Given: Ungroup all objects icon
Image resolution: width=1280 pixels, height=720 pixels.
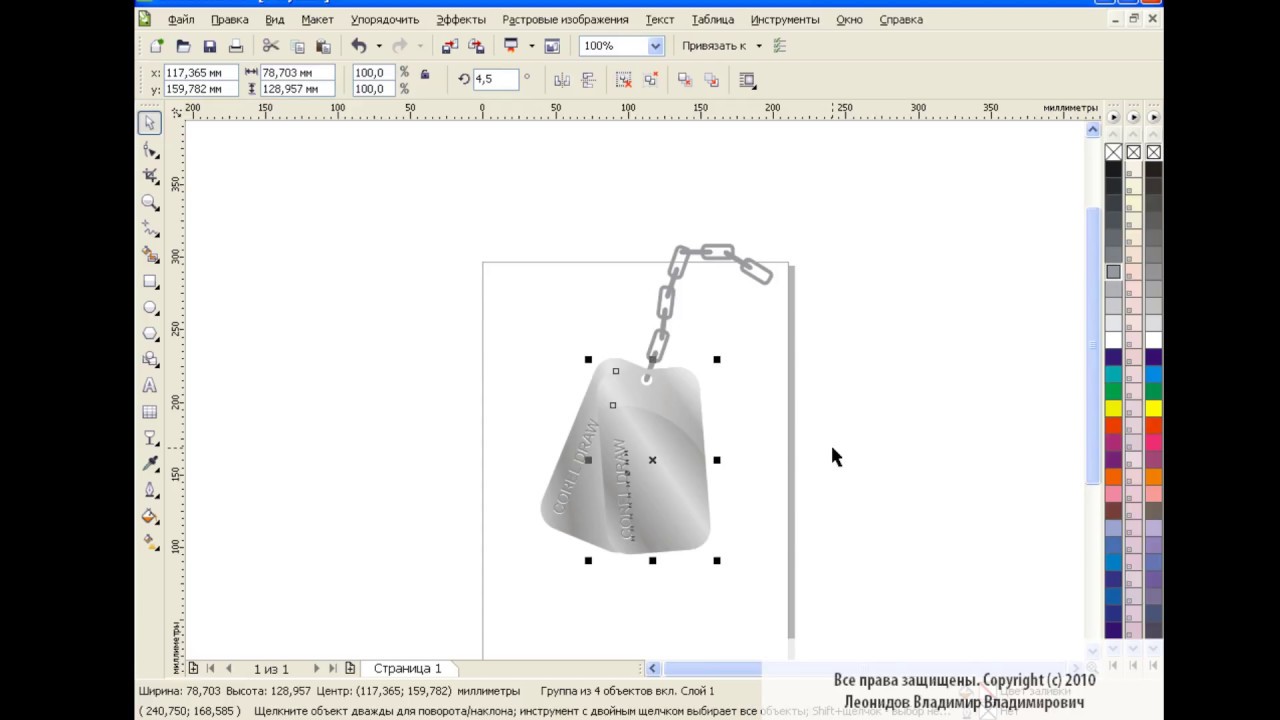Looking at the screenshot, I should [x=651, y=80].
